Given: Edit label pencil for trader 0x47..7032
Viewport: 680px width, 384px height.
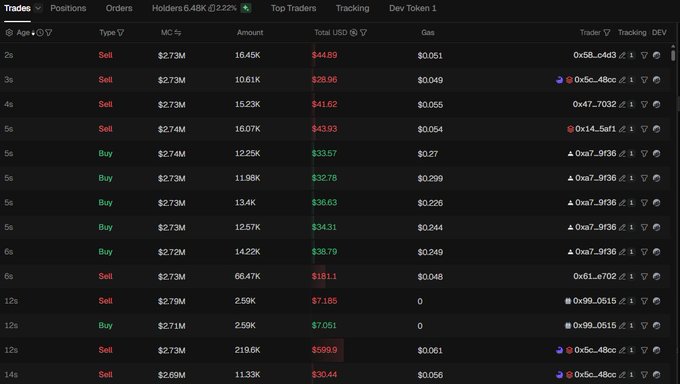Looking at the screenshot, I should pos(622,104).
